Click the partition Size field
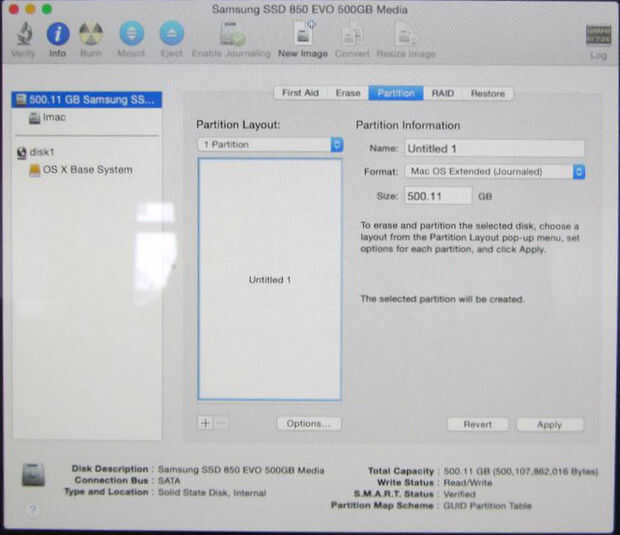Screen dimensions: 620x535 click(x=438, y=196)
